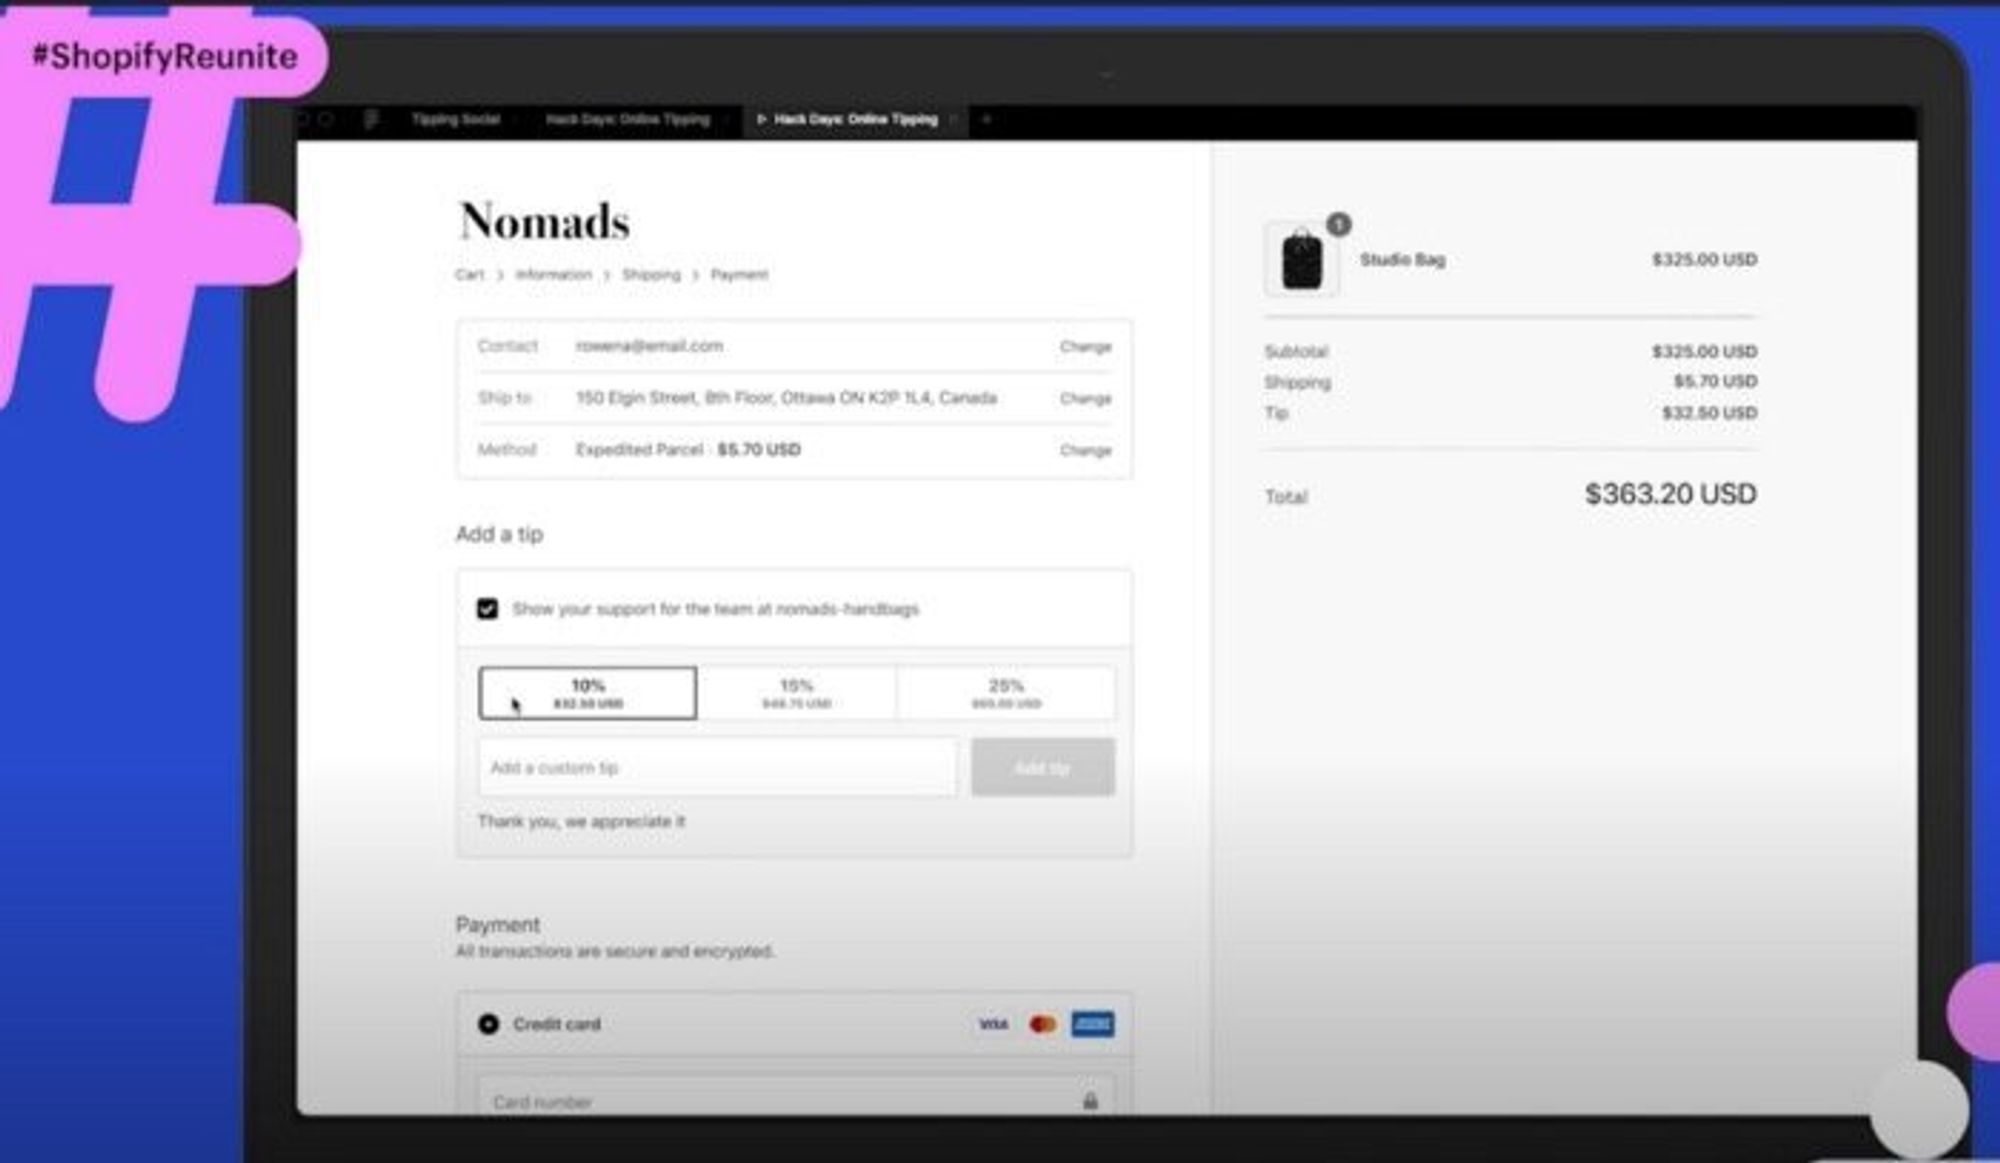Click the Mastercard icon
This screenshot has width=2000, height=1163.
click(1042, 1024)
